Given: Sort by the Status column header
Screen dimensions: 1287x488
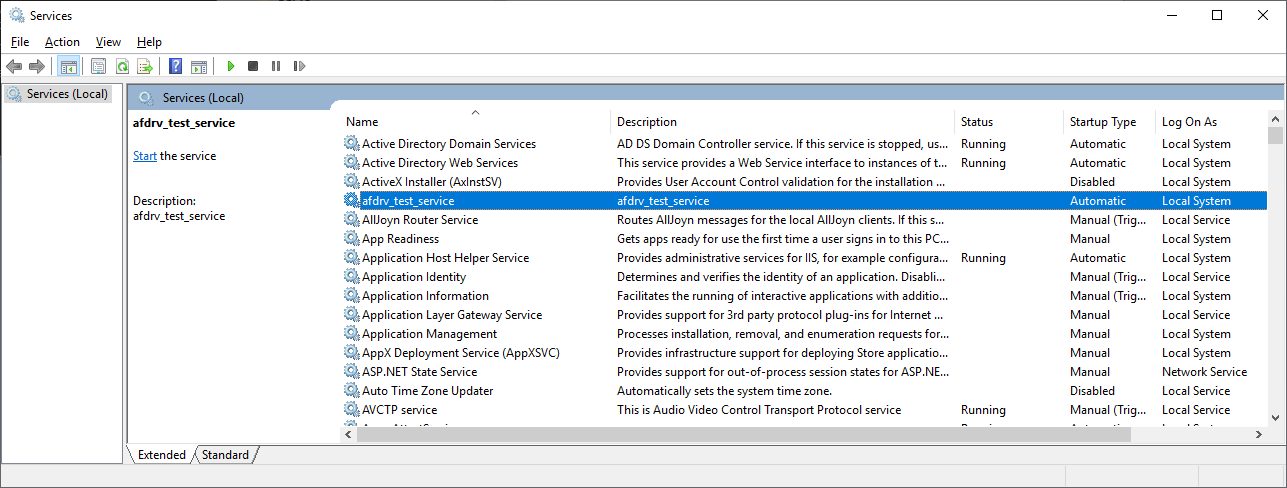Looking at the screenshot, I should tap(1009, 122).
